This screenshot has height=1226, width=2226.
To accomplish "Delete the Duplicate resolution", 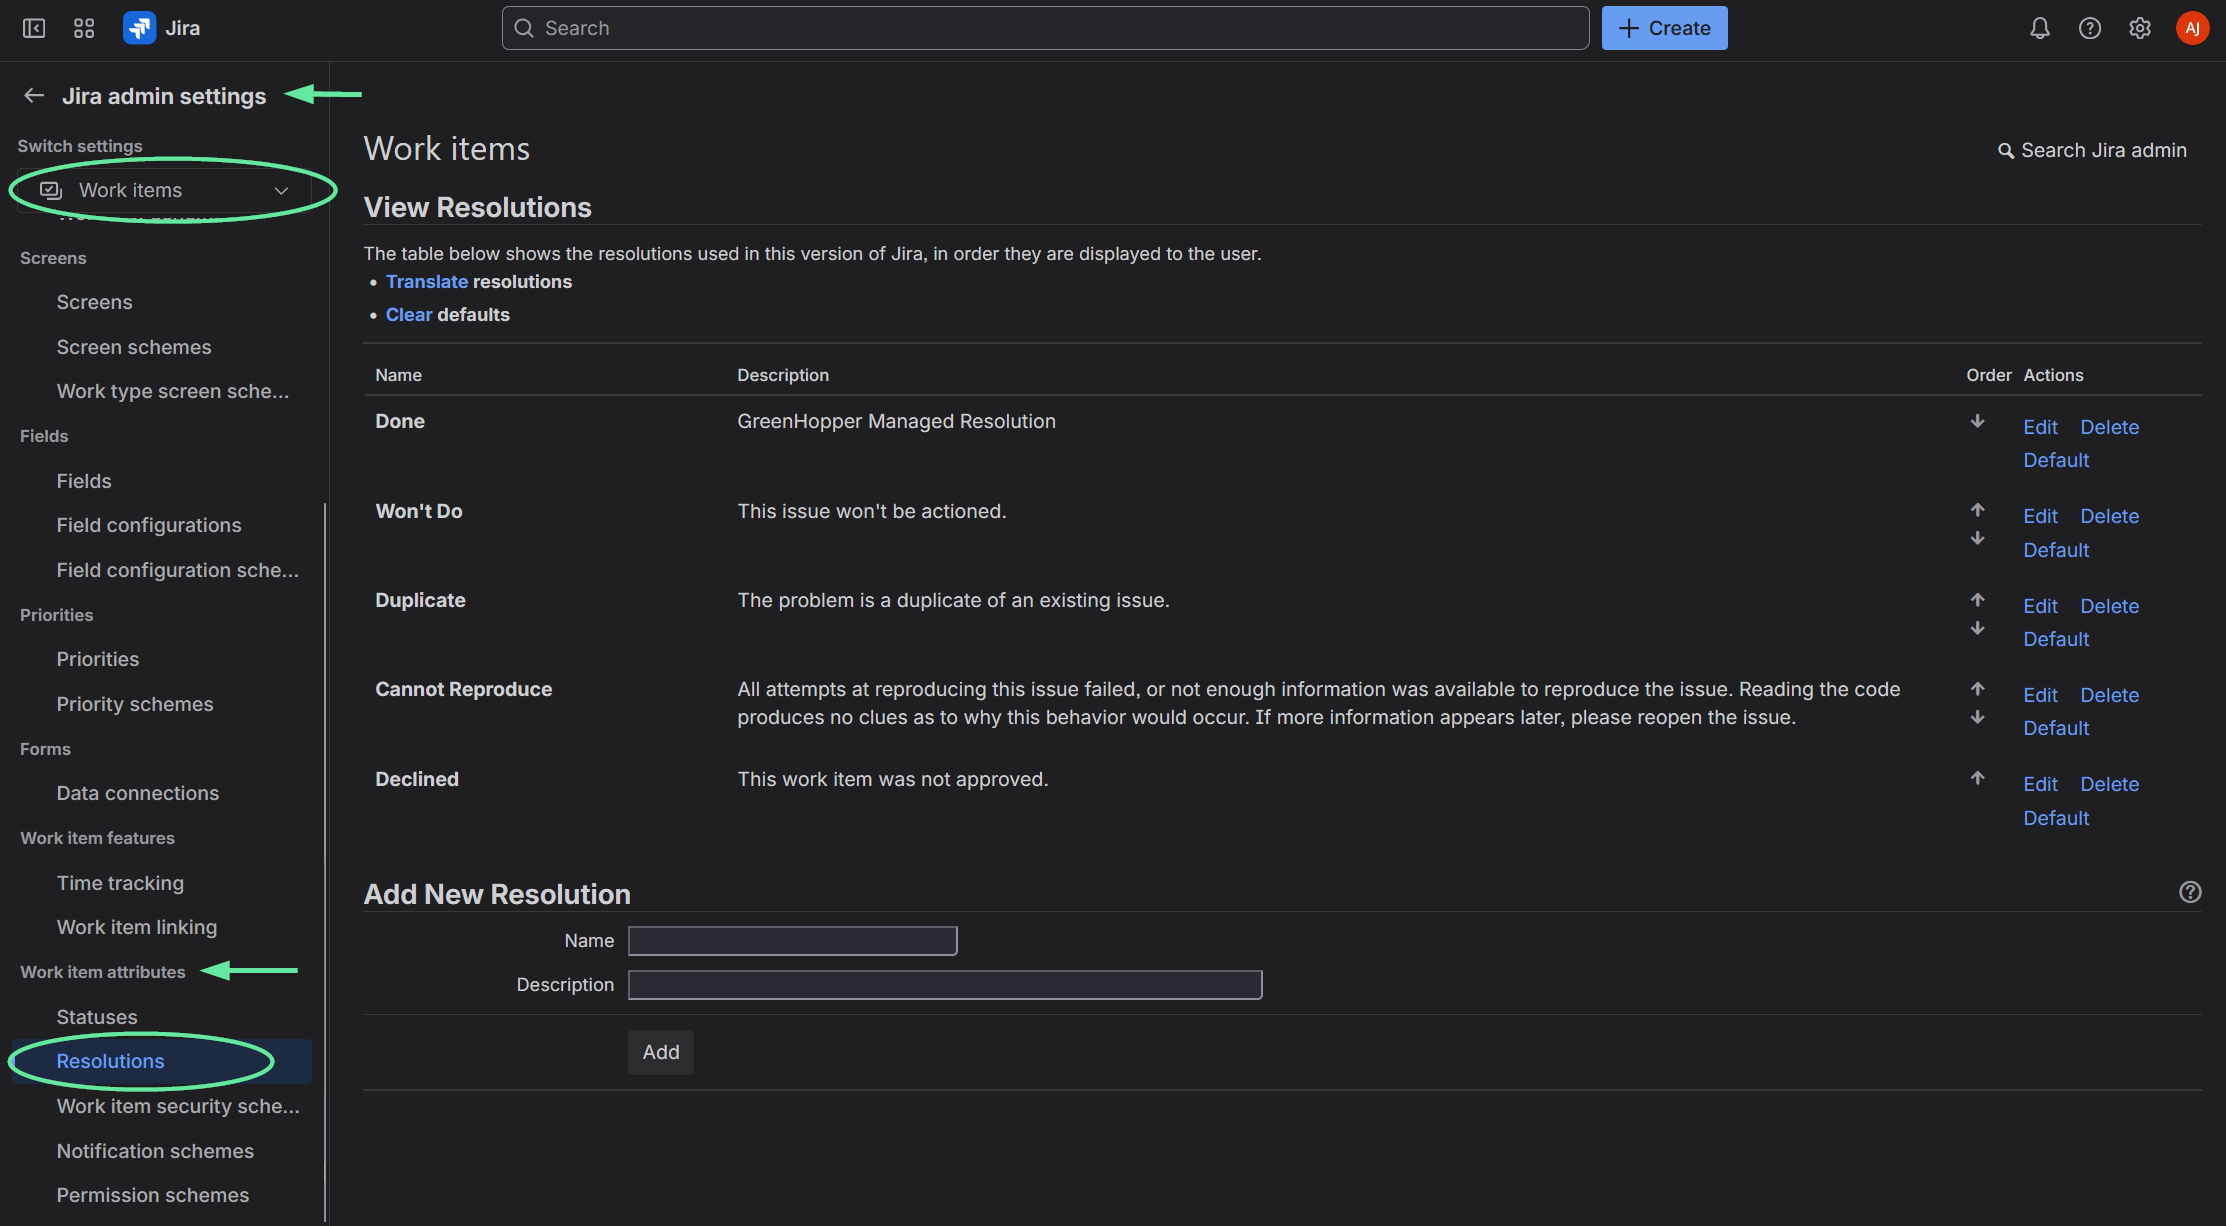I will pos(2109,606).
